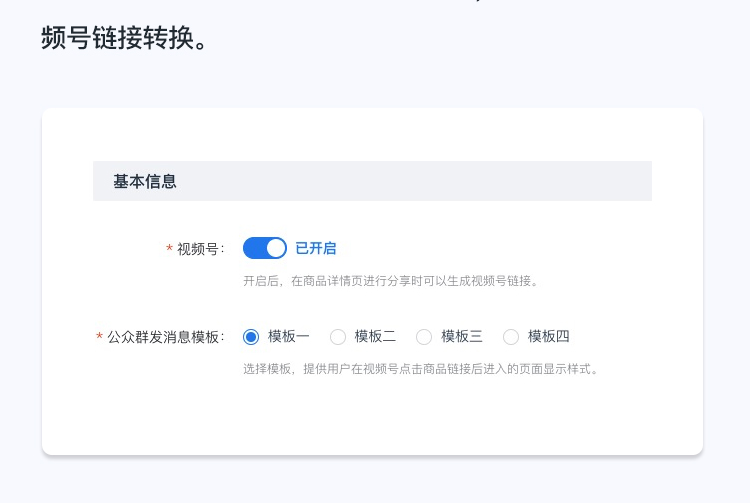Click the 模板一 option label text

pos(289,337)
